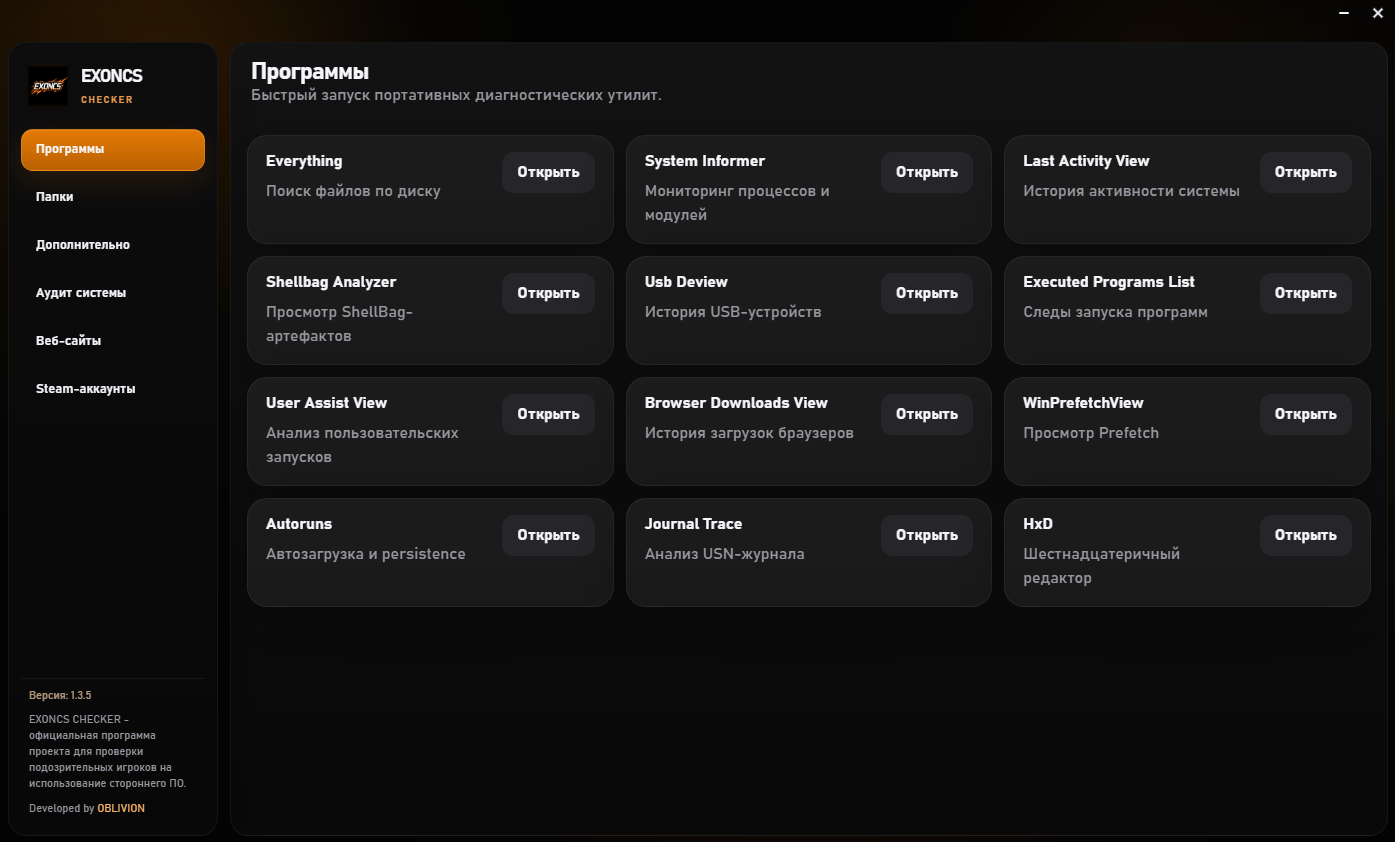Select the Программы sidebar tab
Viewport: 1395px width, 842px height.
click(x=113, y=149)
